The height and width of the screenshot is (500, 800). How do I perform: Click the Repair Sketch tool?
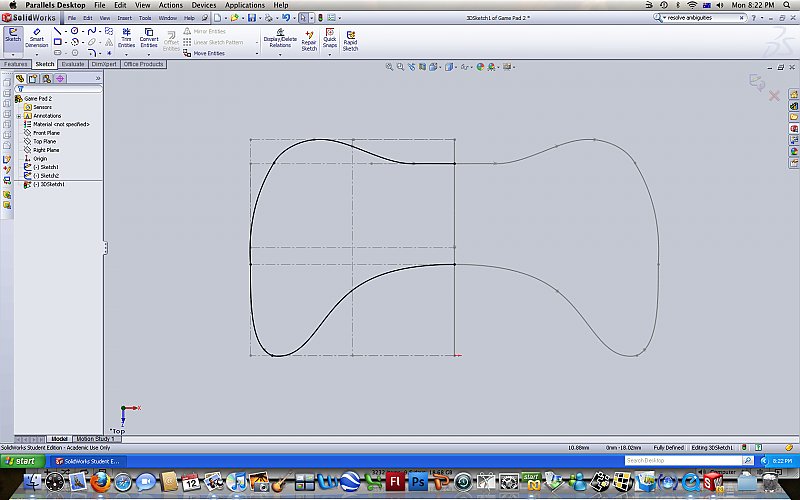309,39
